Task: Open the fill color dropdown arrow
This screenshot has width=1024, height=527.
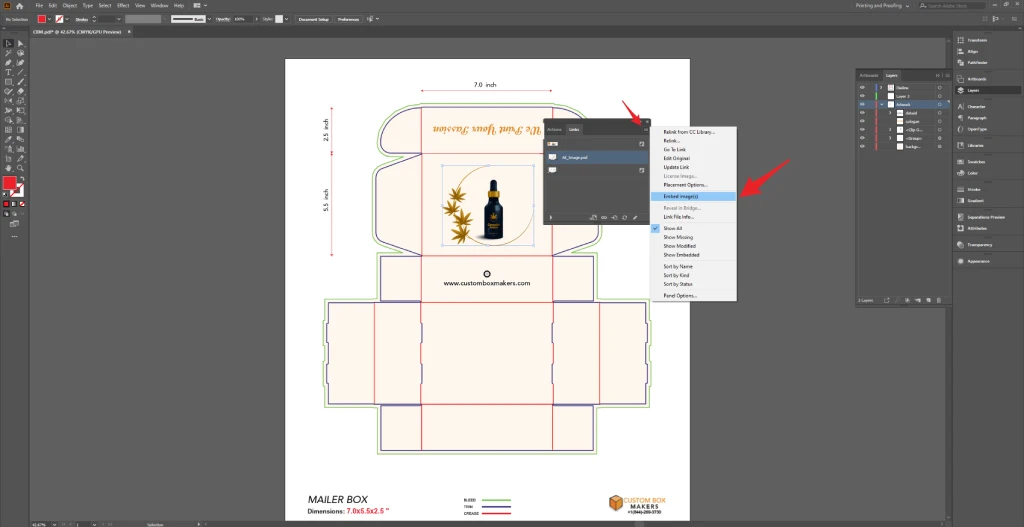Action: 50,18
